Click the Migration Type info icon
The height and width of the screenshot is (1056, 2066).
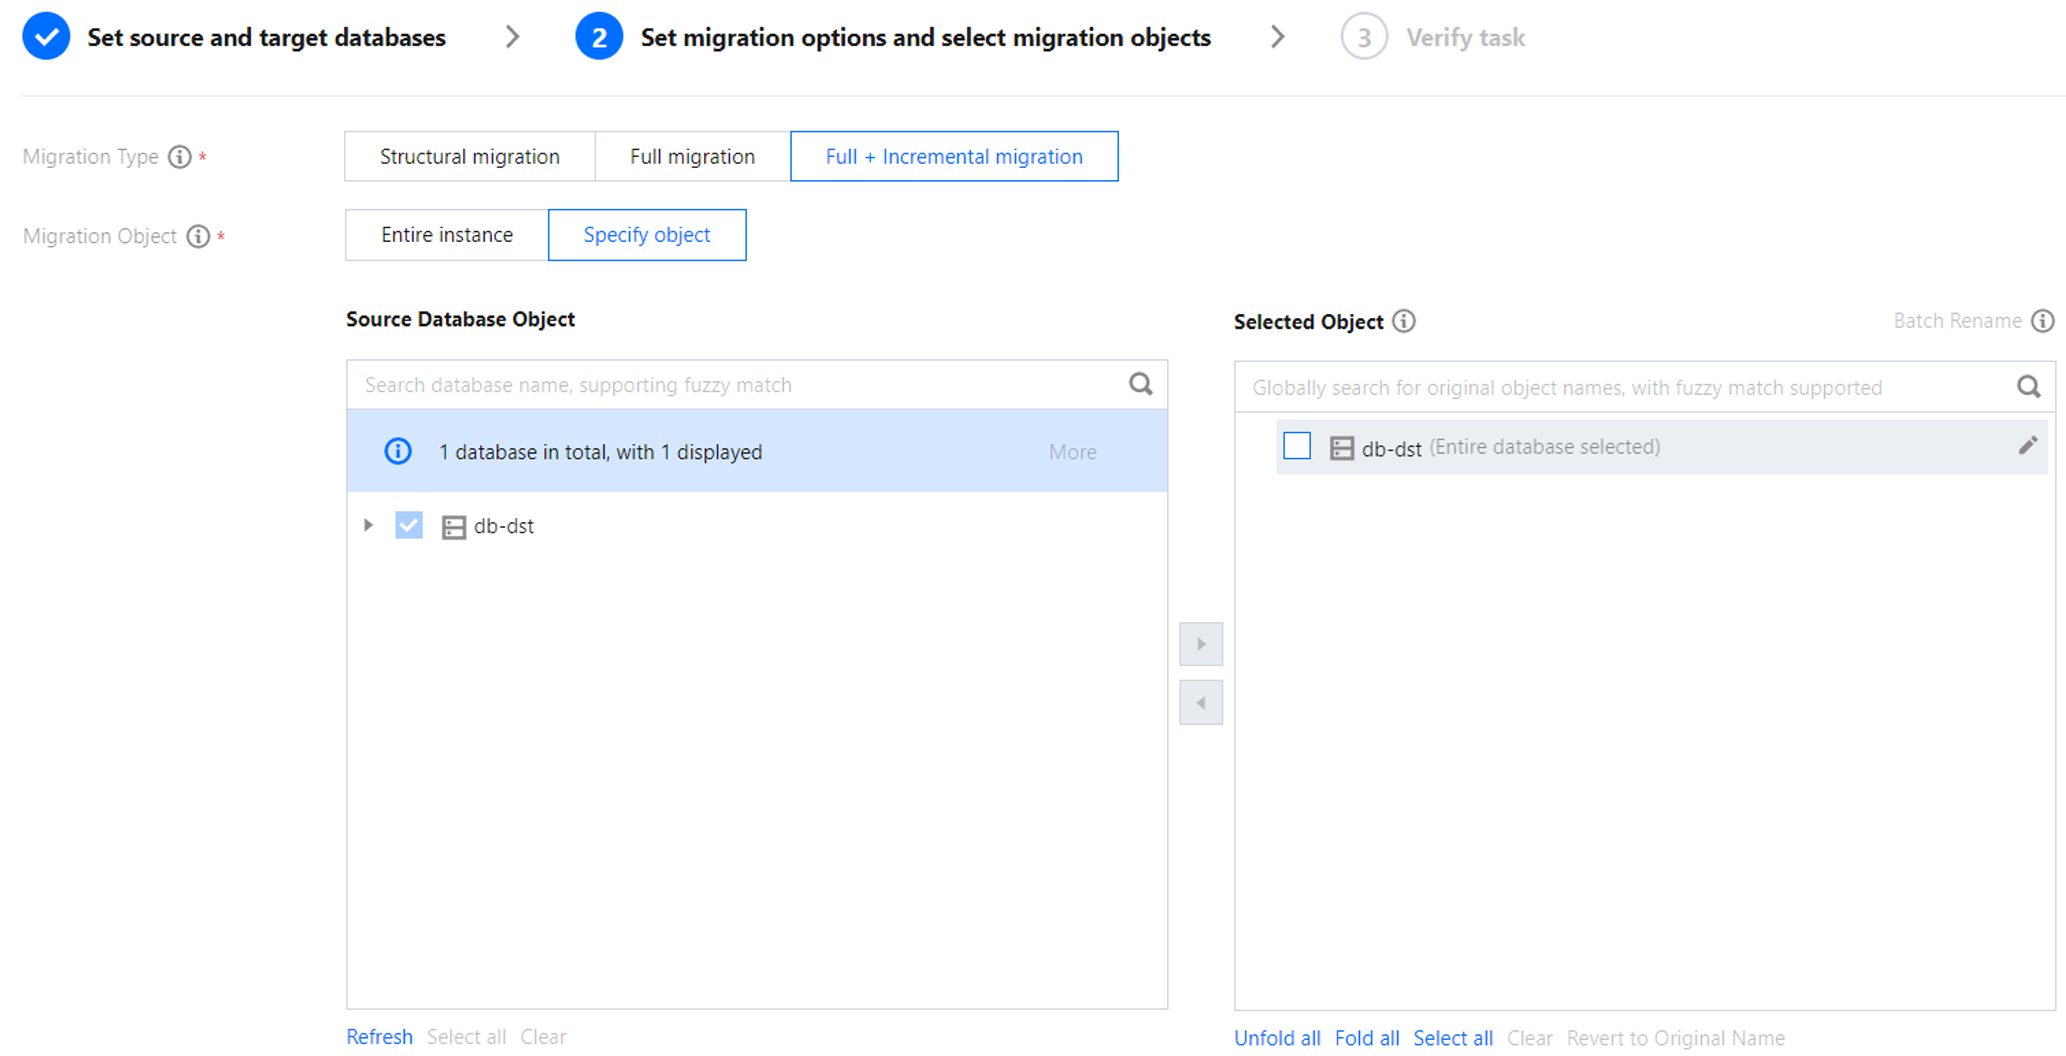pos(179,157)
